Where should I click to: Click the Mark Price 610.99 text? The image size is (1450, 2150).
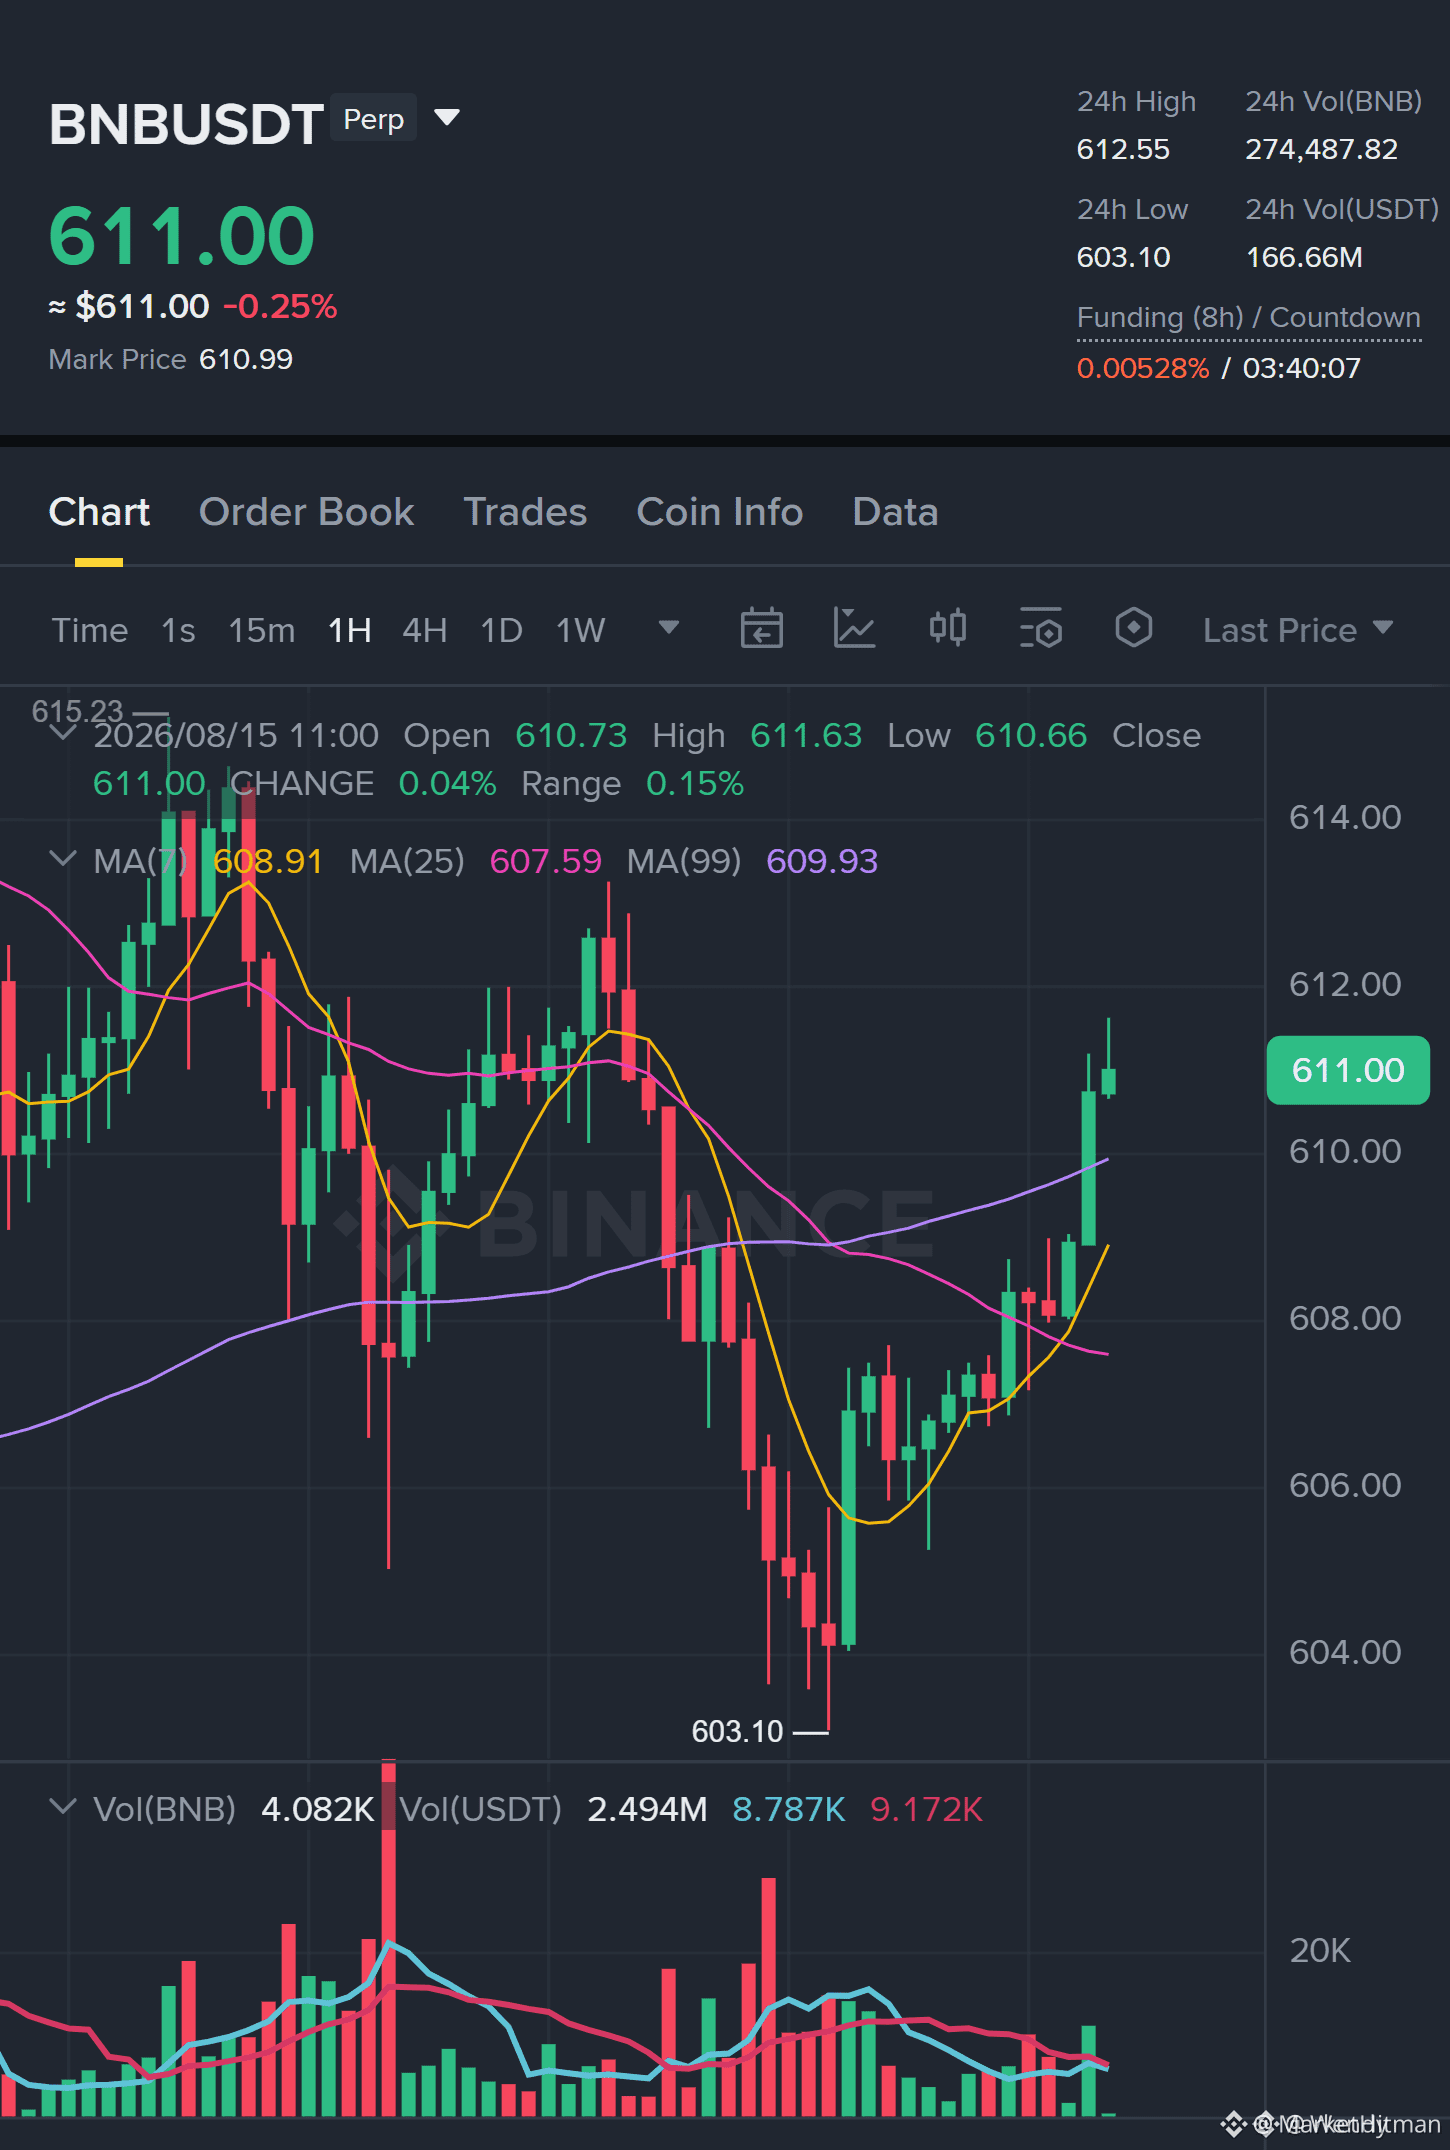point(171,359)
